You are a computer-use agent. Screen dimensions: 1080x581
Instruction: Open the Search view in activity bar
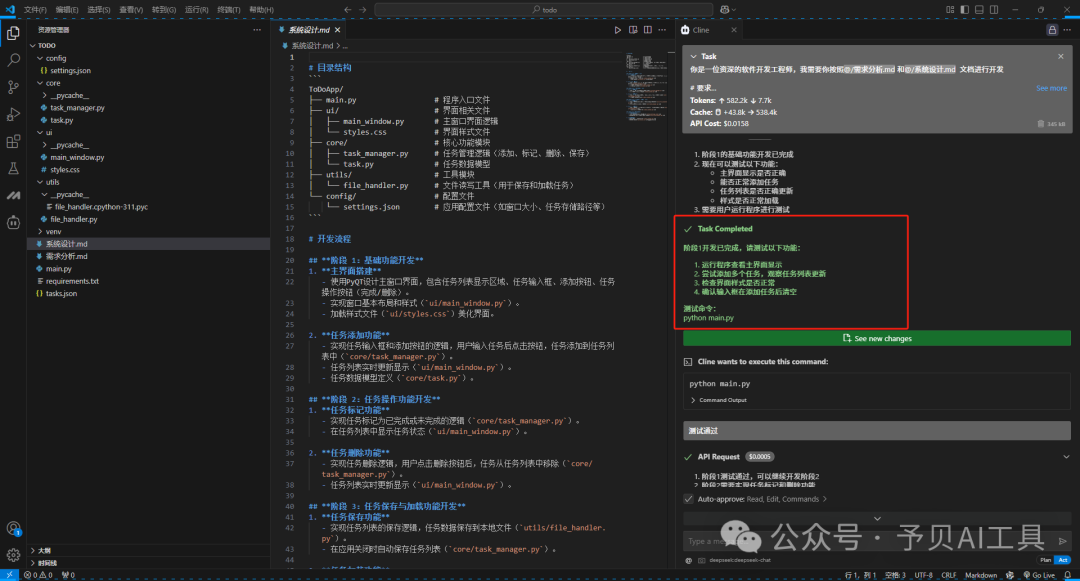13,60
